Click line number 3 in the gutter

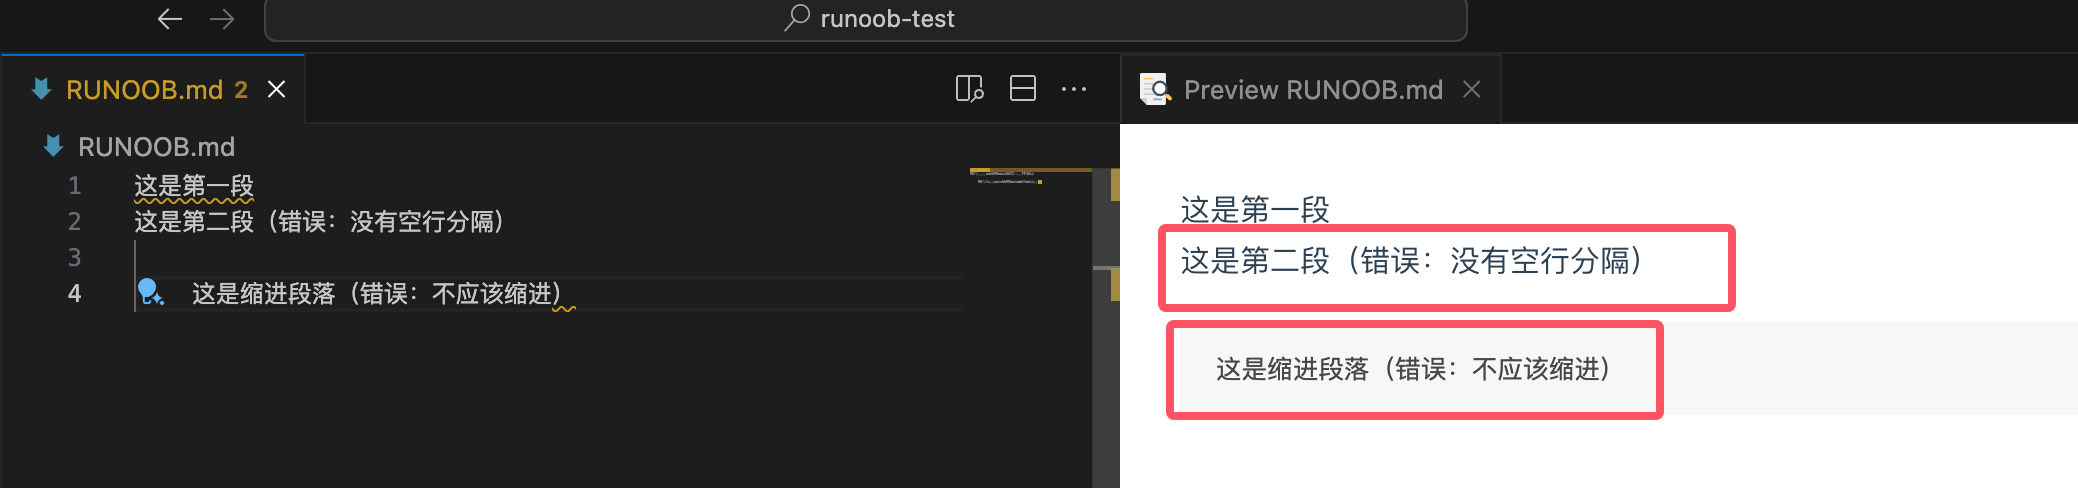(74, 257)
